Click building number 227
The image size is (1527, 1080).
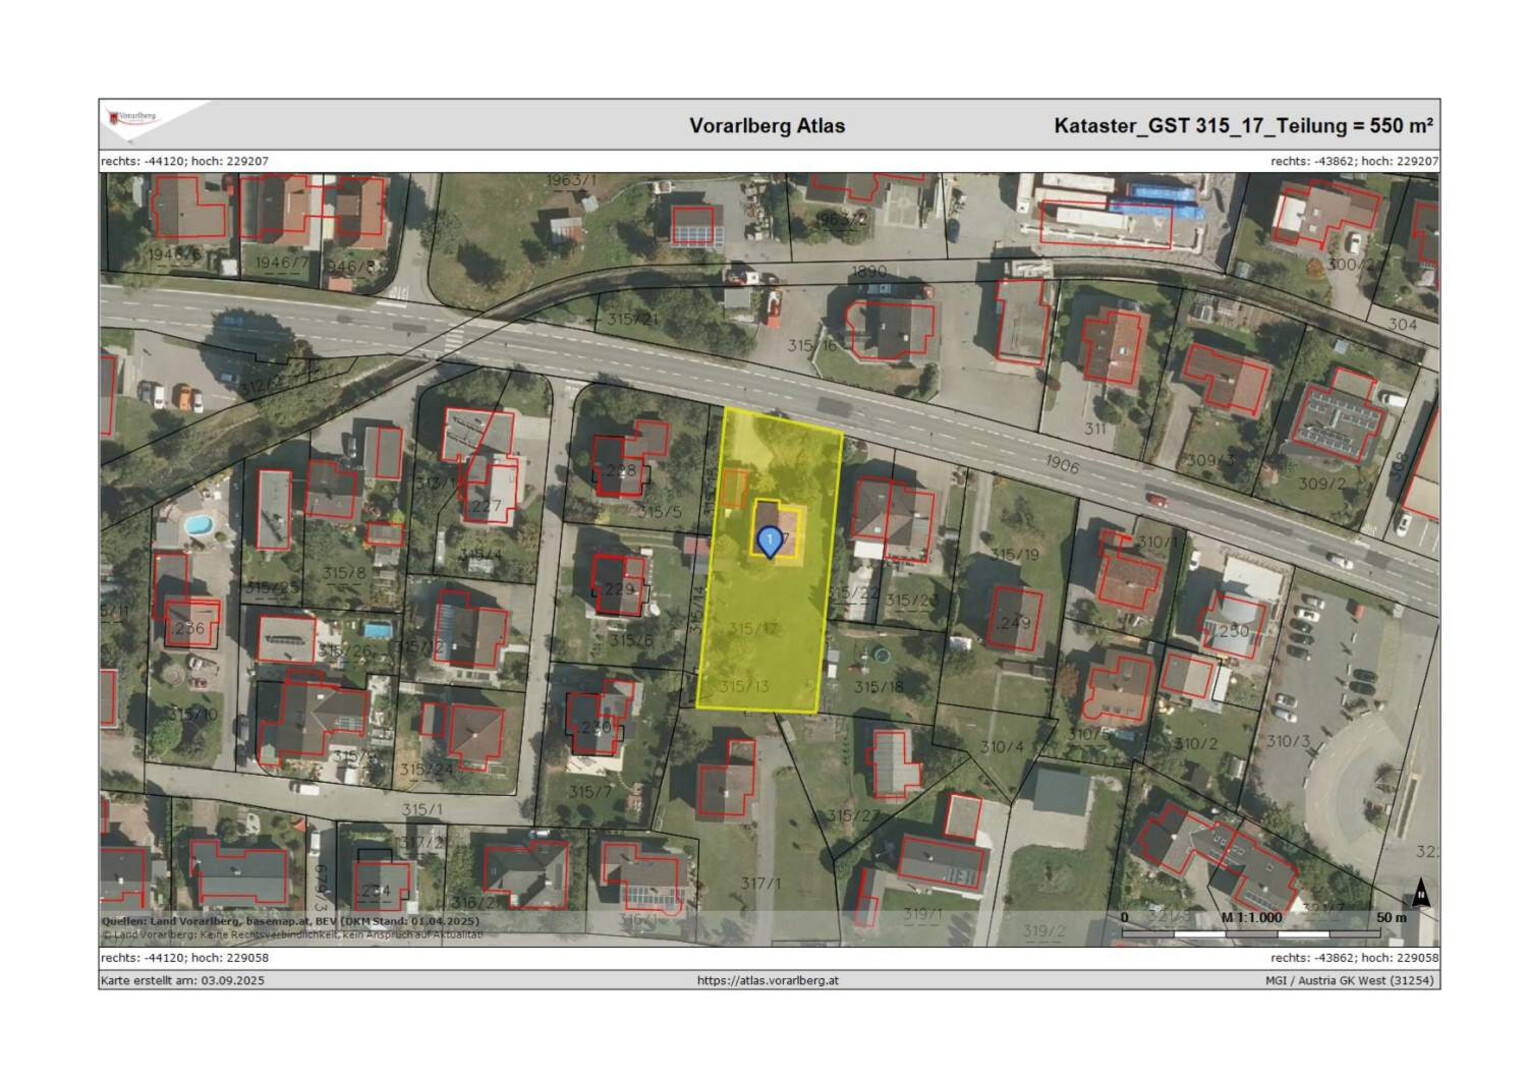coord(486,506)
